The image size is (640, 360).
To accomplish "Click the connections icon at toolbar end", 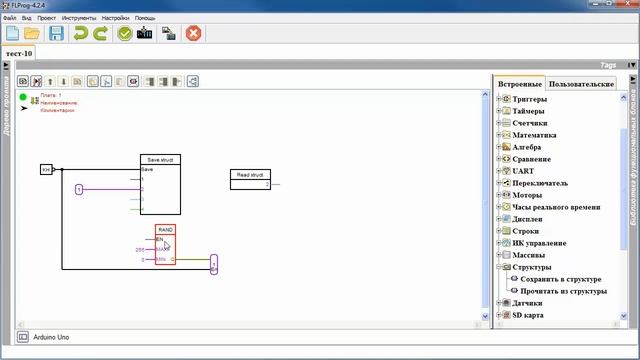I will (x=193, y=81).
